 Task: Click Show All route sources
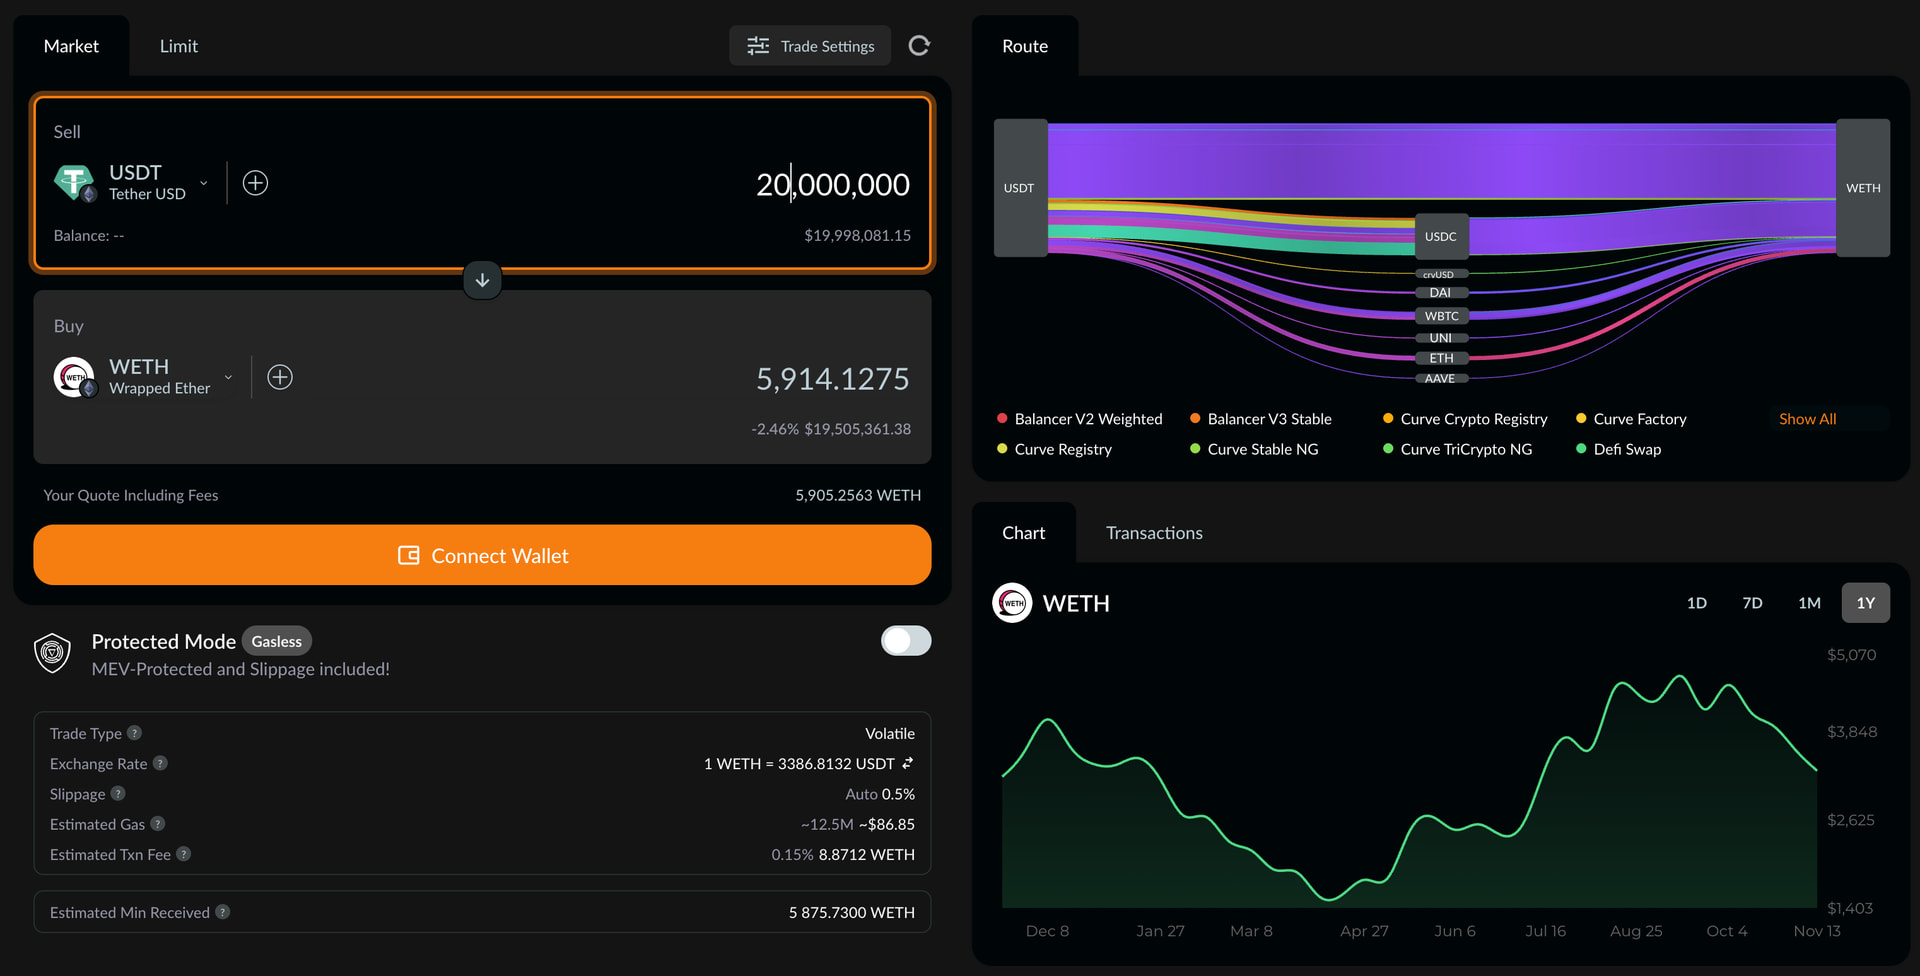pos(1808,419)
